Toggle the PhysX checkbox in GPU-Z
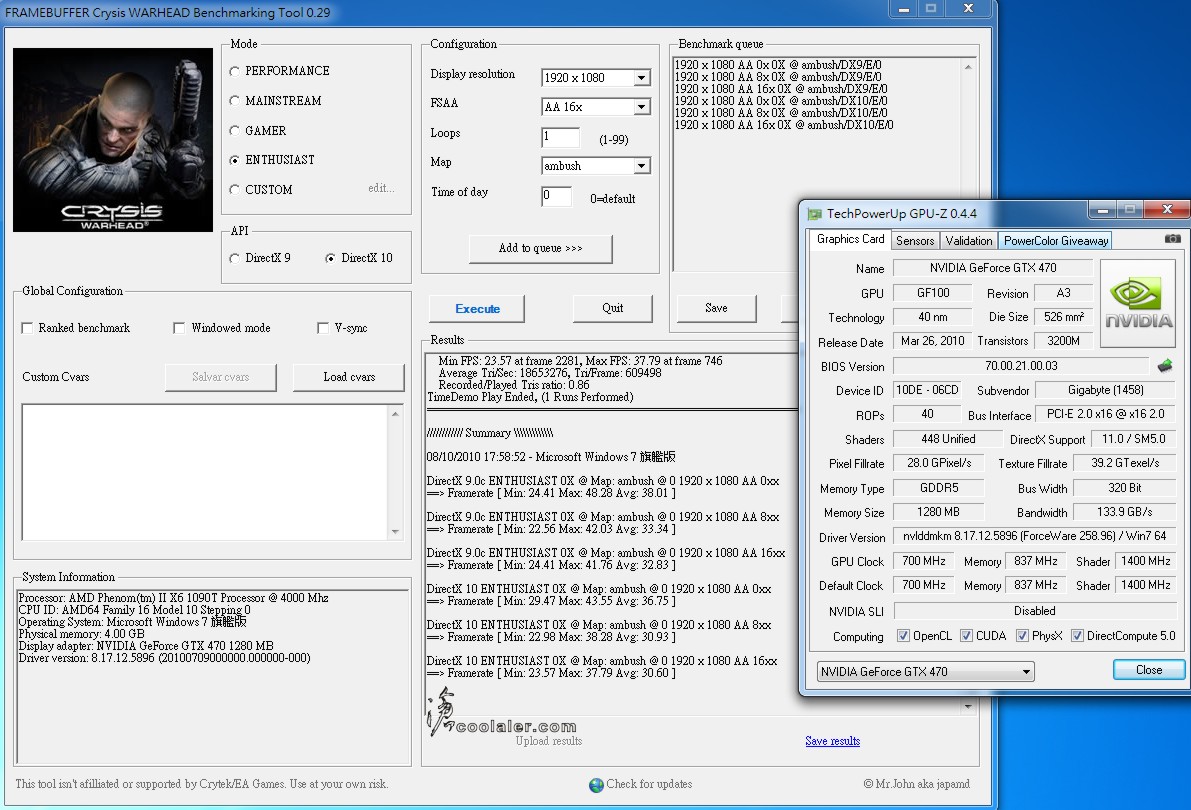 point(1022,636)
